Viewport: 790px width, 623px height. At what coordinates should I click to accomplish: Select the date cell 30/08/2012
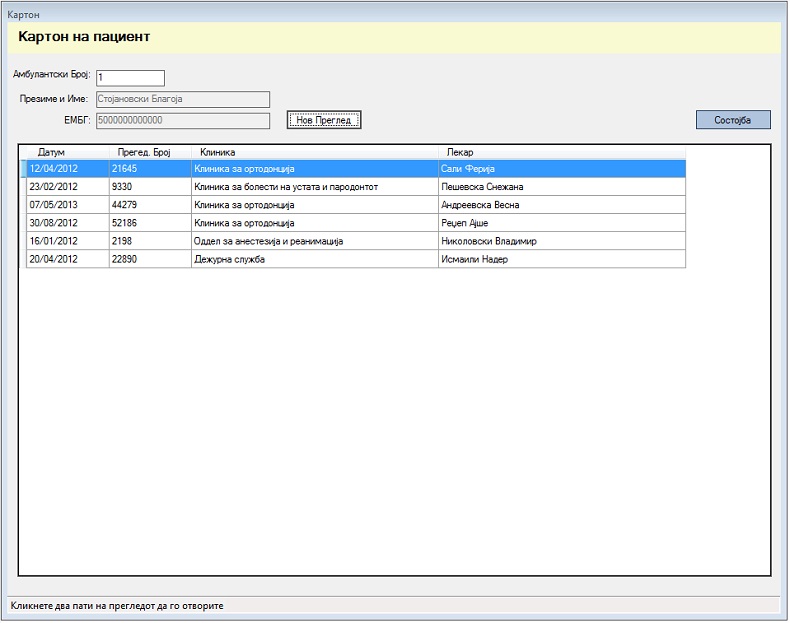[x=68, y=223]
